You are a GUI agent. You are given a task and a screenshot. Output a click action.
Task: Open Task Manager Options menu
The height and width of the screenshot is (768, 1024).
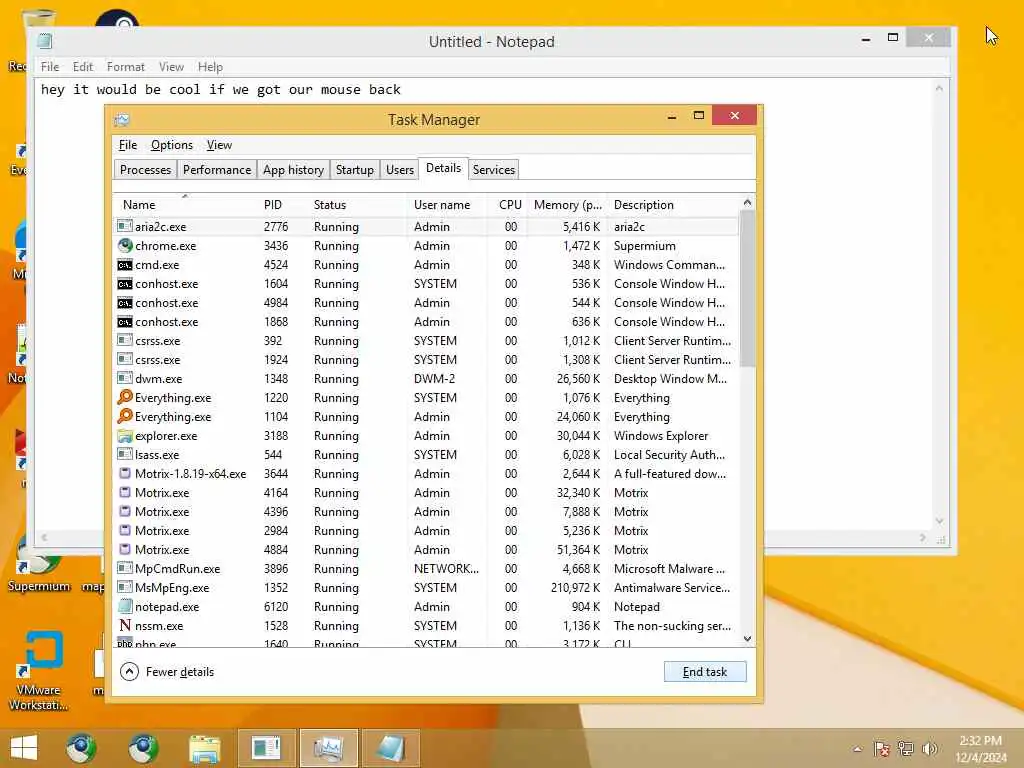pos(172,145)
